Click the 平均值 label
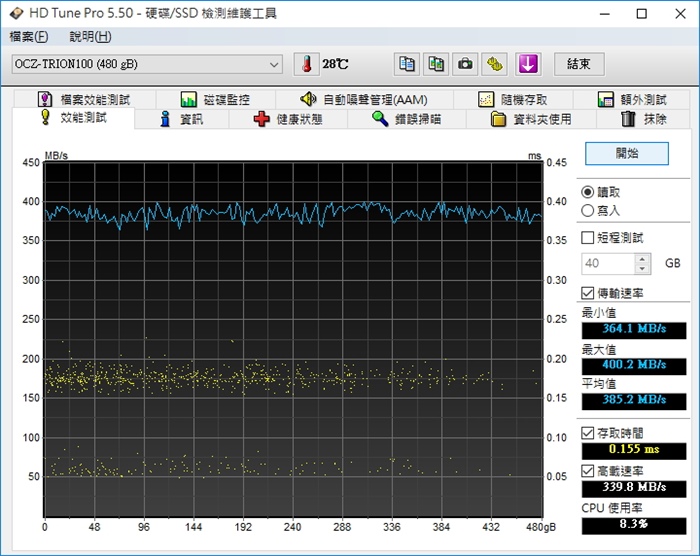The image size is (700, 556). (599, 384)
